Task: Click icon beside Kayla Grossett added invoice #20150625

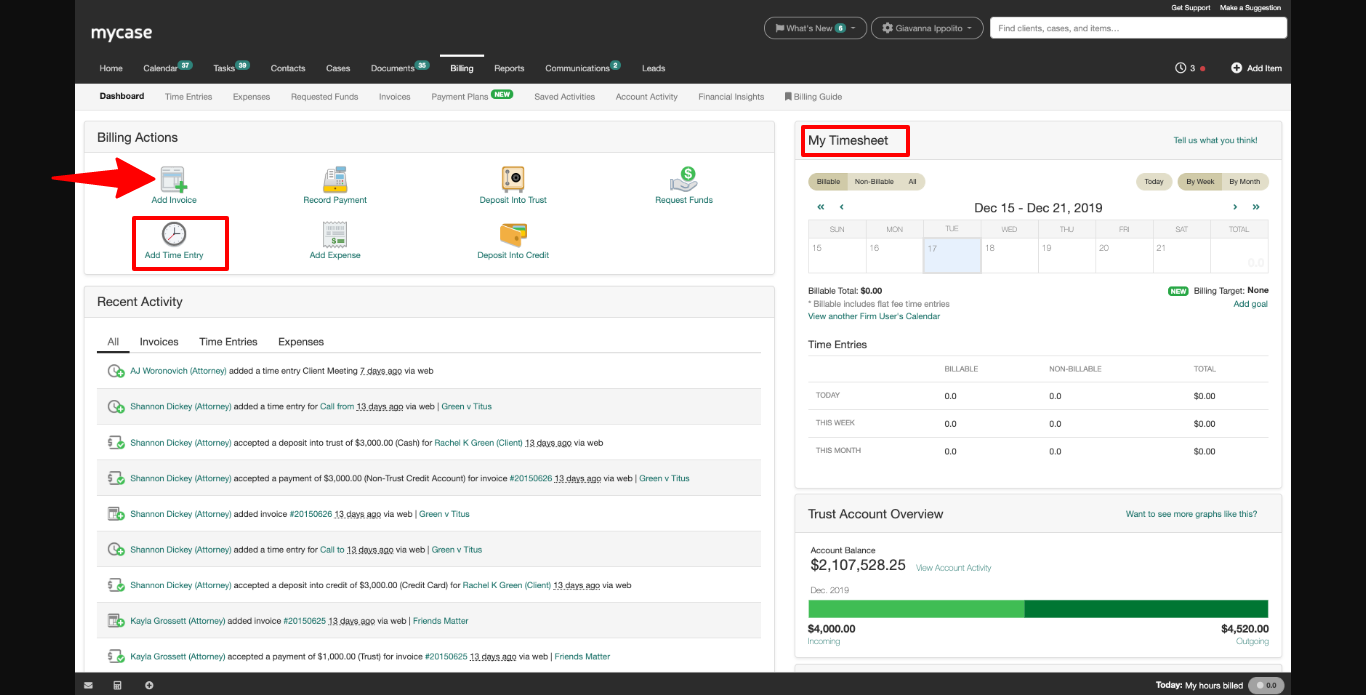Action: (116, 621)
